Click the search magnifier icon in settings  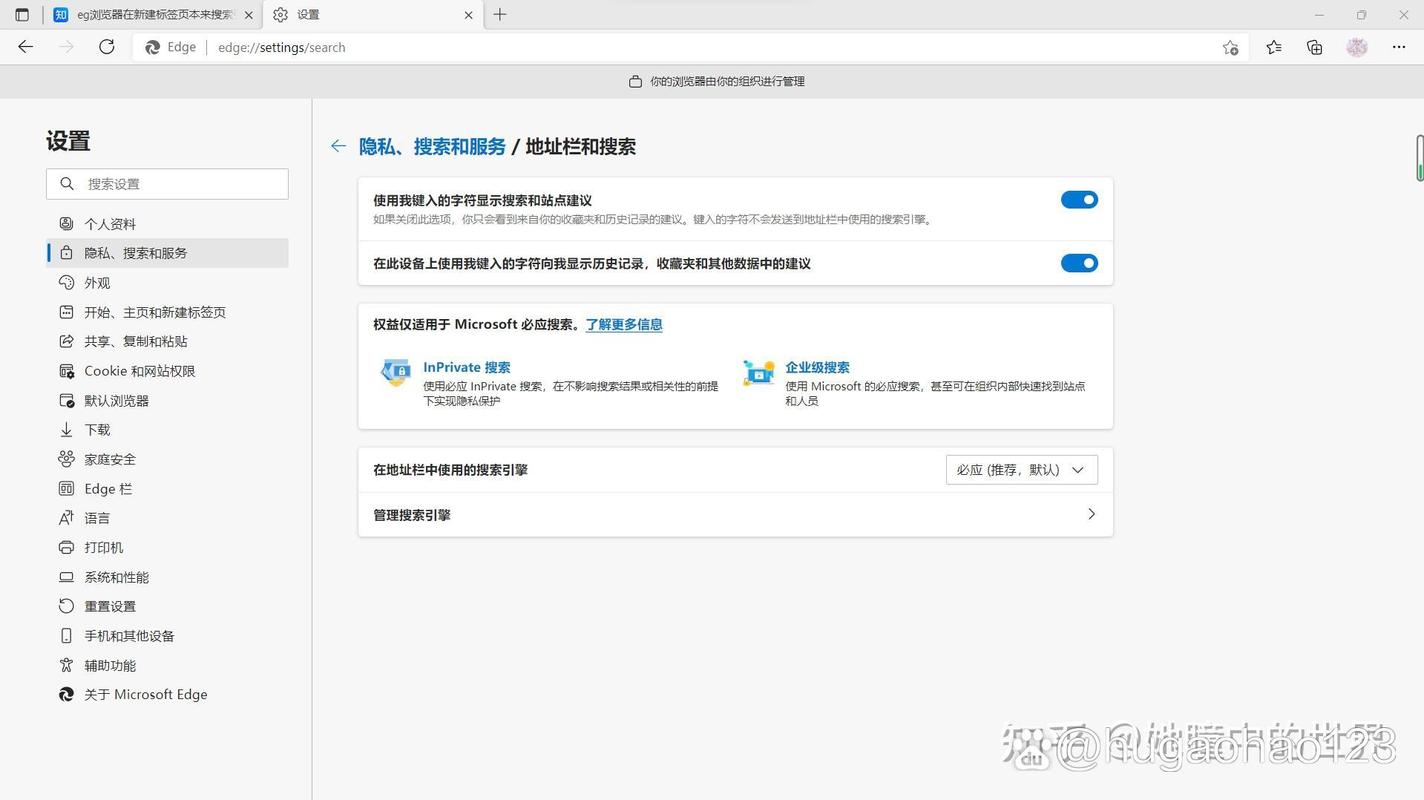[67, 184]
